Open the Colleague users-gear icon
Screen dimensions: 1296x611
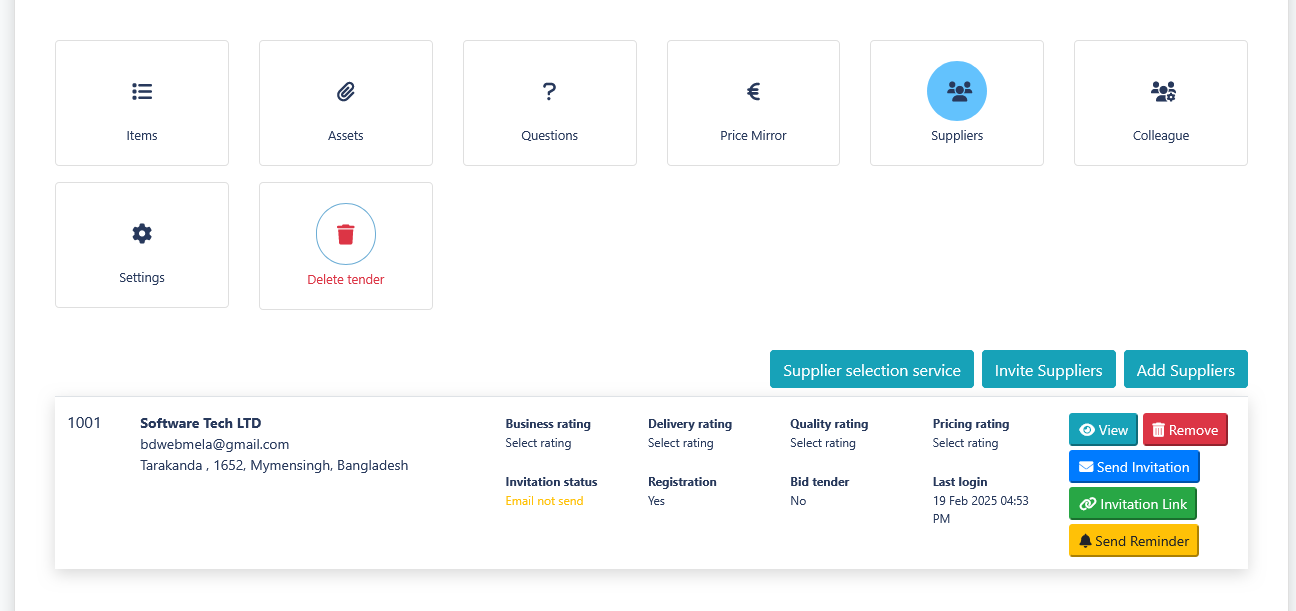1163,92
